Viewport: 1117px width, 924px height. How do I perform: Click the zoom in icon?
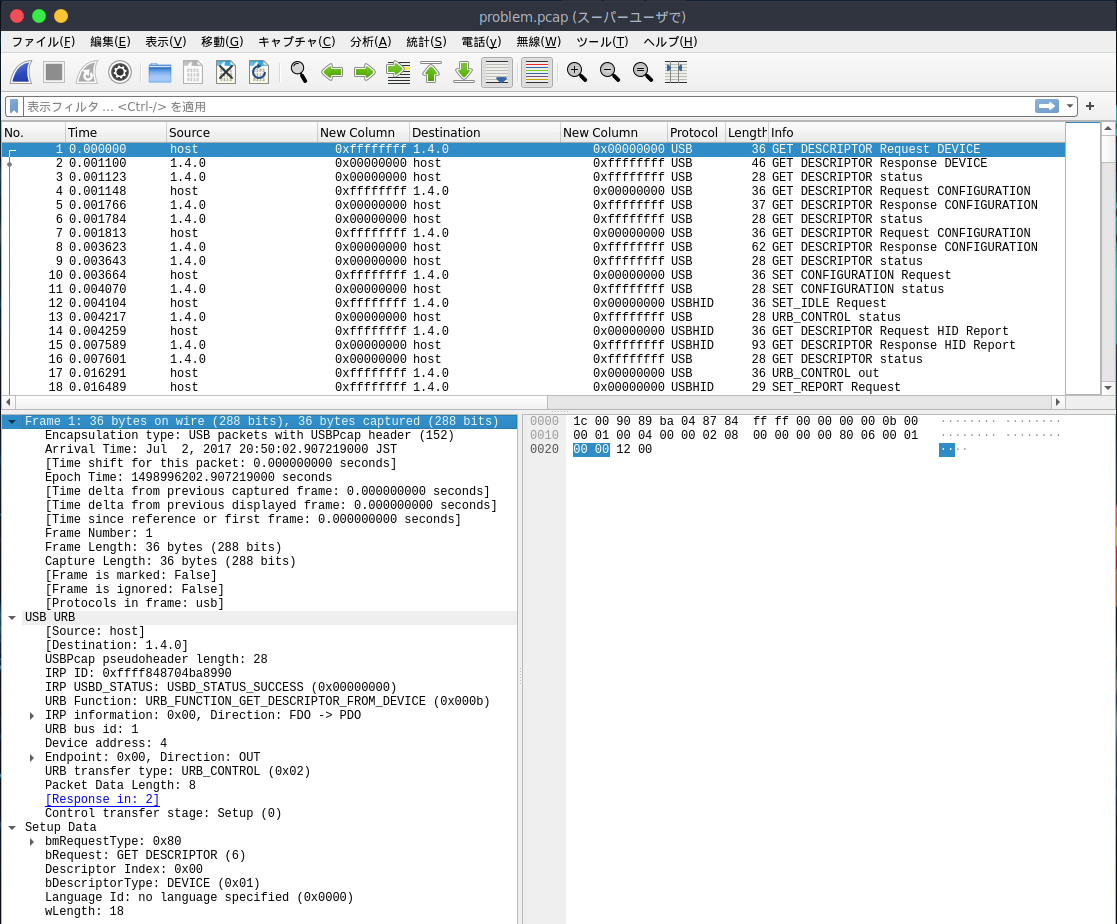[576, 72]
